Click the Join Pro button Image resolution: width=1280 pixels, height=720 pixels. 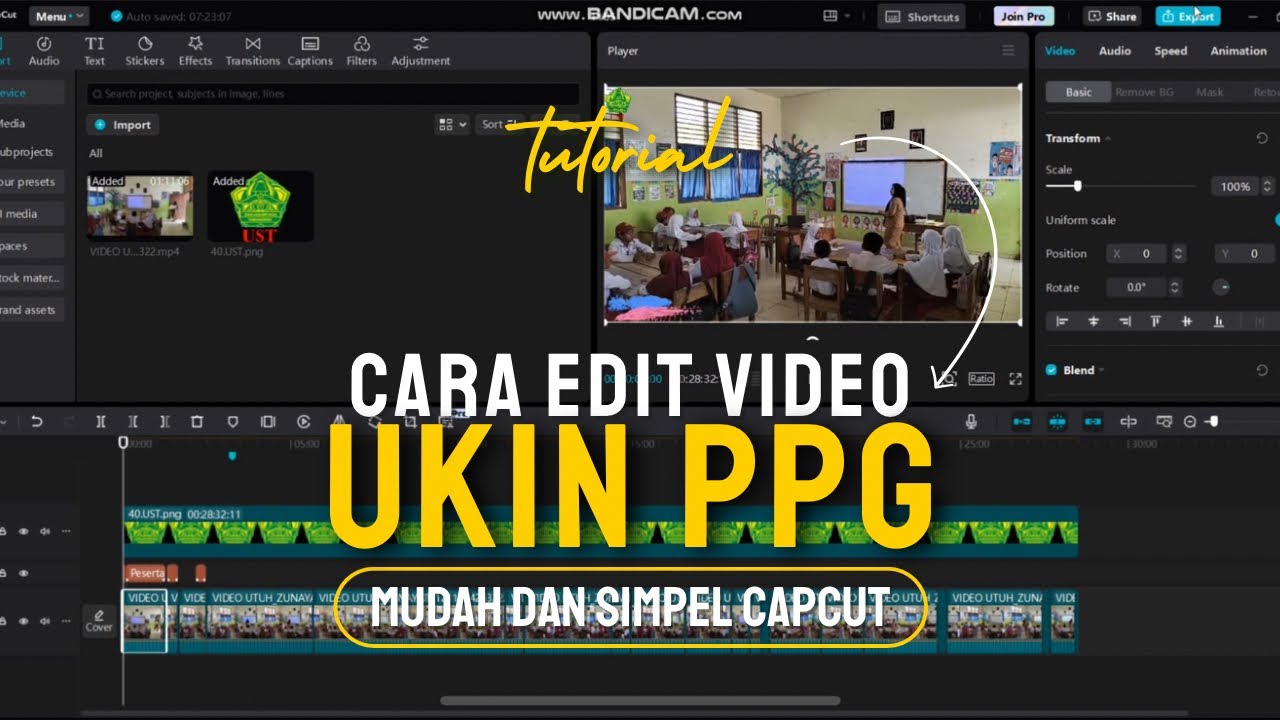1024,16
